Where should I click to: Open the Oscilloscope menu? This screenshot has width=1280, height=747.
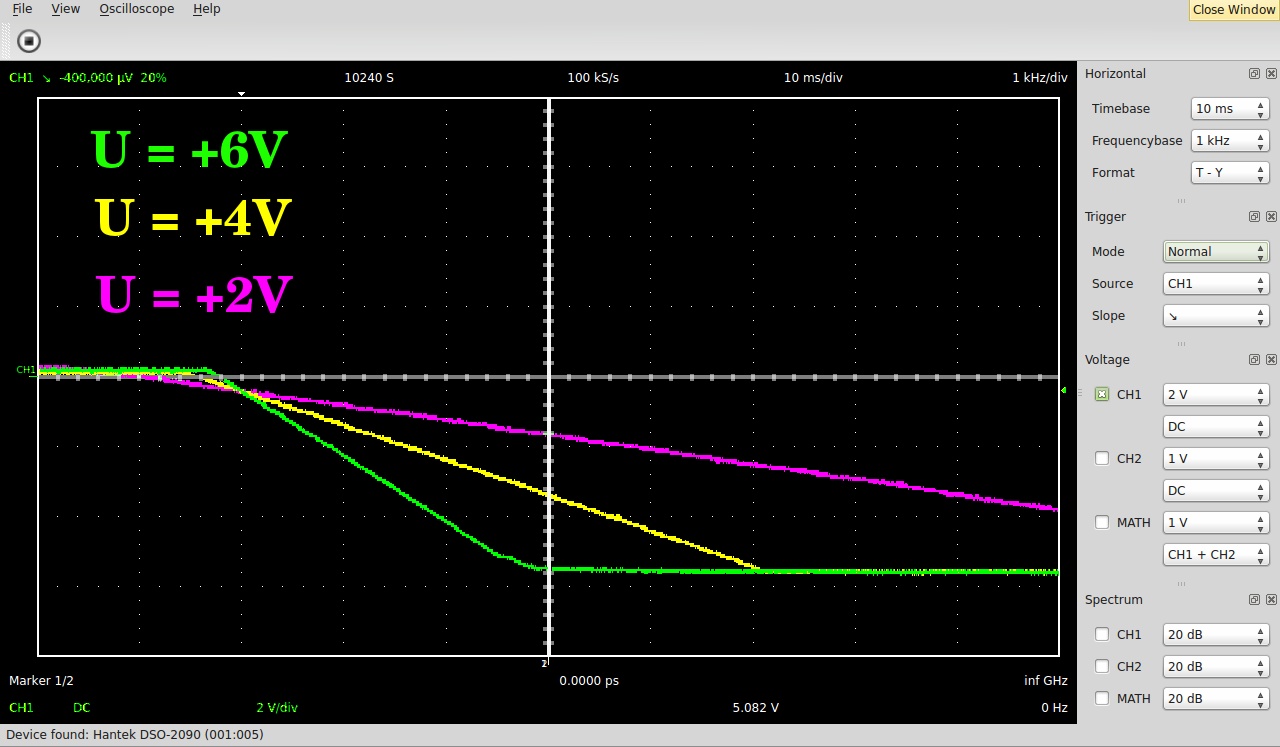pos(136,9)
